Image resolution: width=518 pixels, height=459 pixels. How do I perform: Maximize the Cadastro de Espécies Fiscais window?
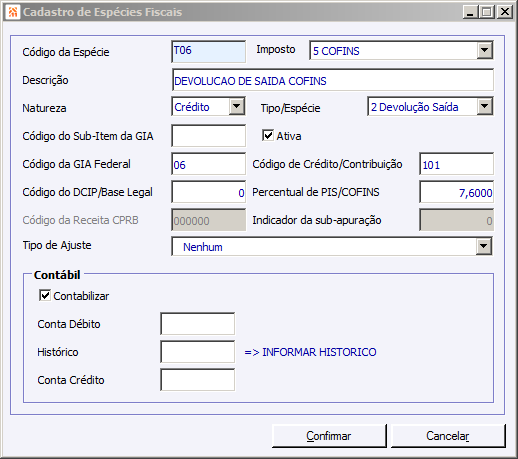487,12
